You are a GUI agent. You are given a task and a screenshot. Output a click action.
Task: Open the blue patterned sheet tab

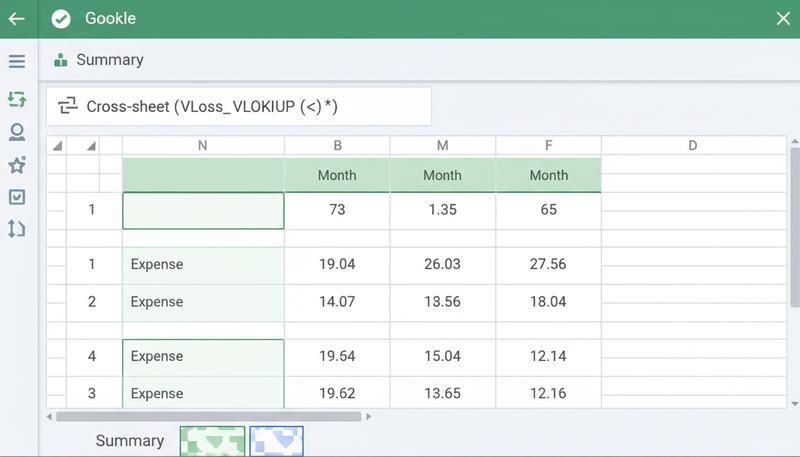pyautogui.click(x=277, y=441)
